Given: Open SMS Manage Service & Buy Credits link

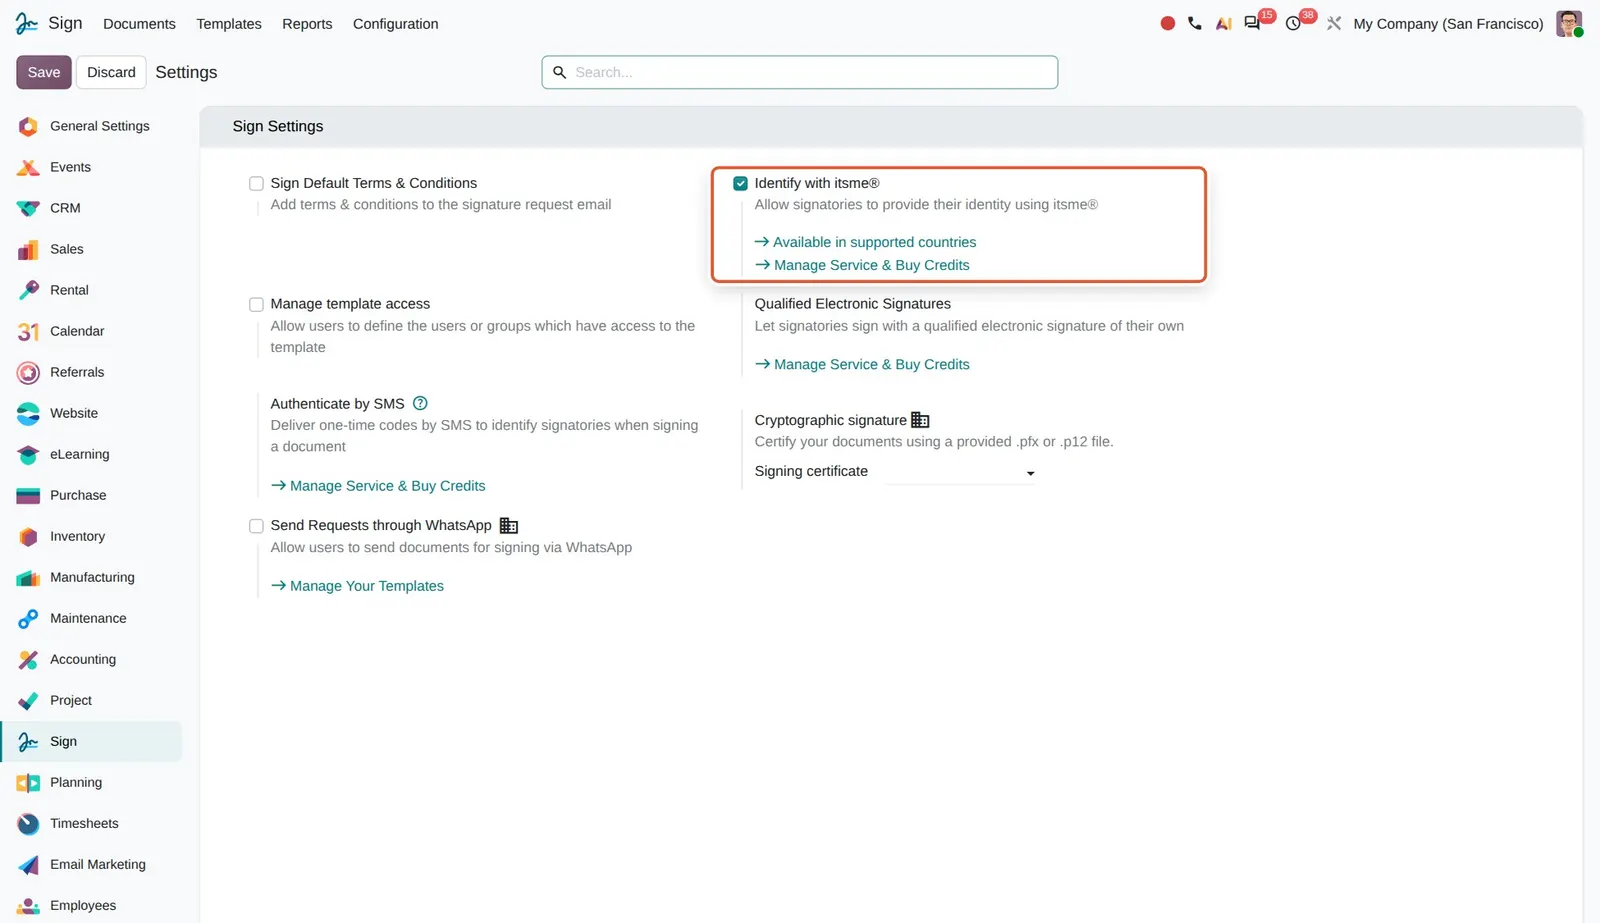Looking at the screenshot, I should [x=378, y=486].
